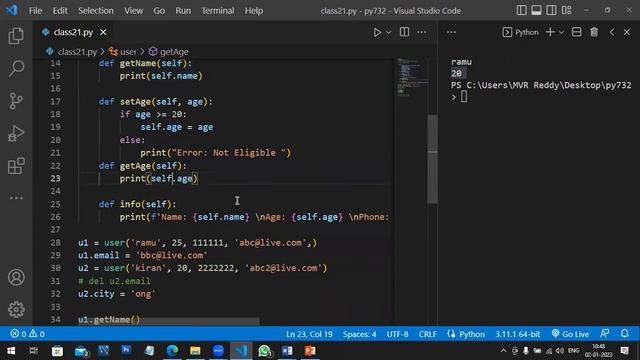Open editor More Actions ellipsis

[422, 32]
